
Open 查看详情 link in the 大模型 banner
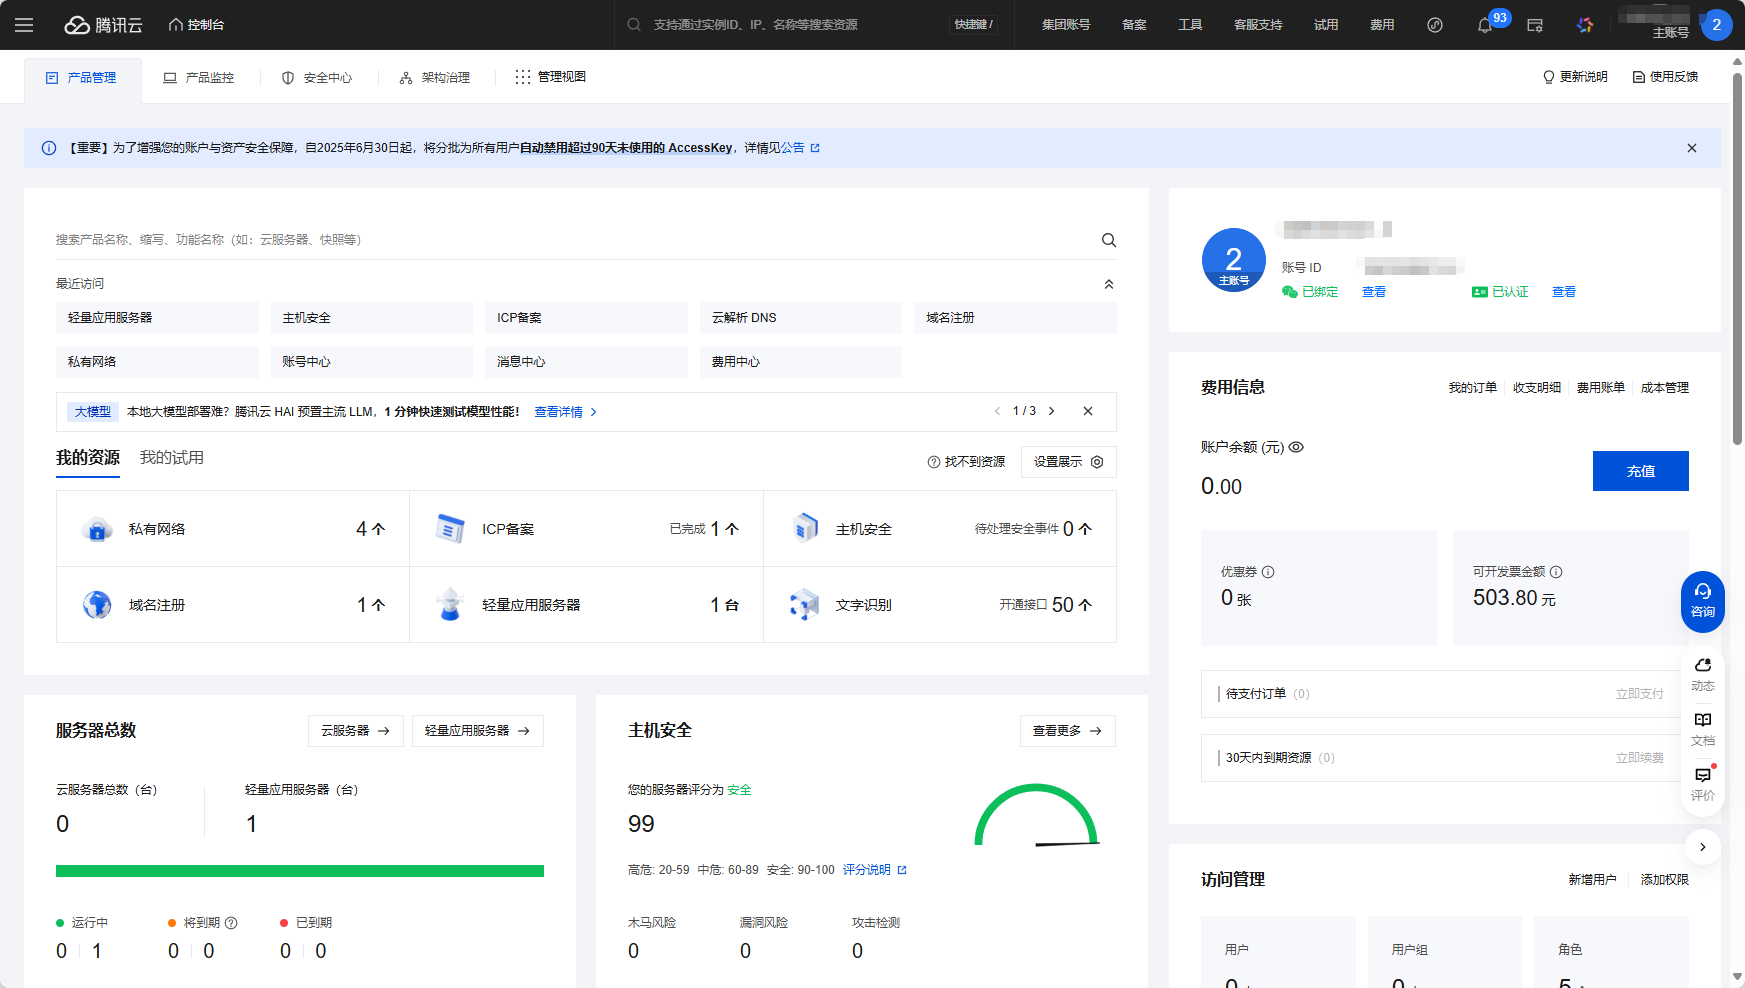coord(558,411)
